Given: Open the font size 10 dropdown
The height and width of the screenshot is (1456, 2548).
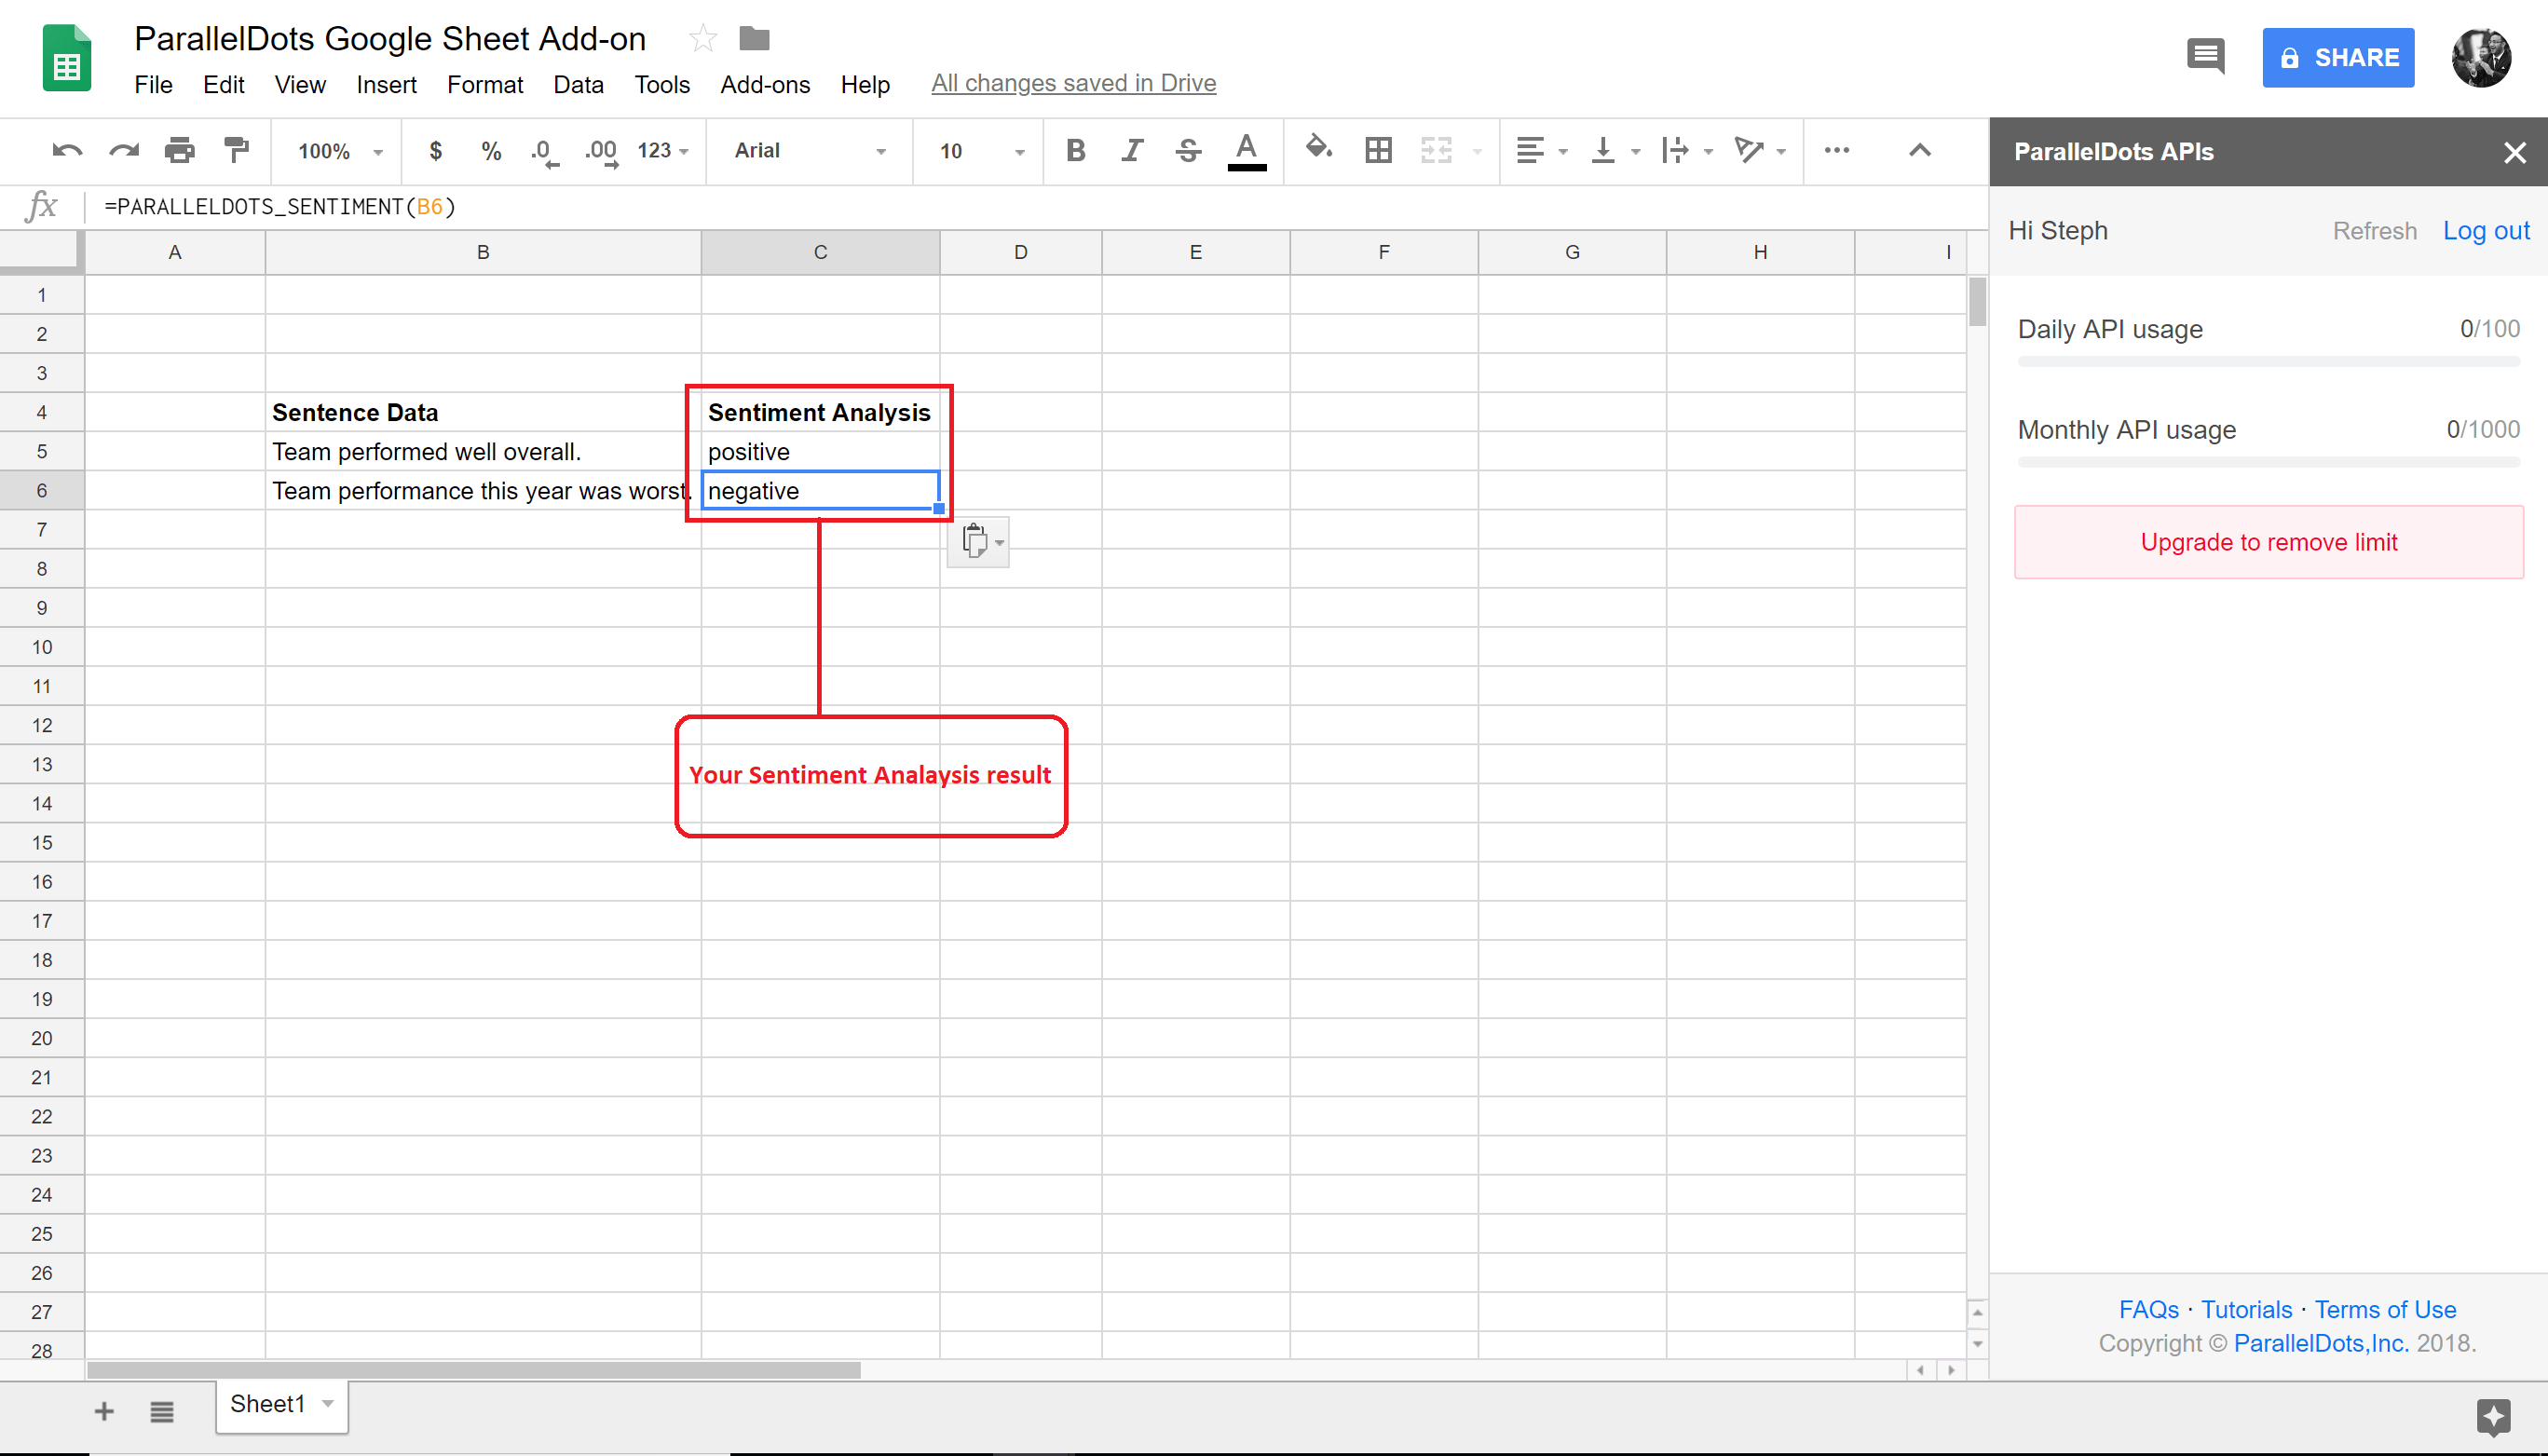Looking at the screenshot, I should 982,151.
